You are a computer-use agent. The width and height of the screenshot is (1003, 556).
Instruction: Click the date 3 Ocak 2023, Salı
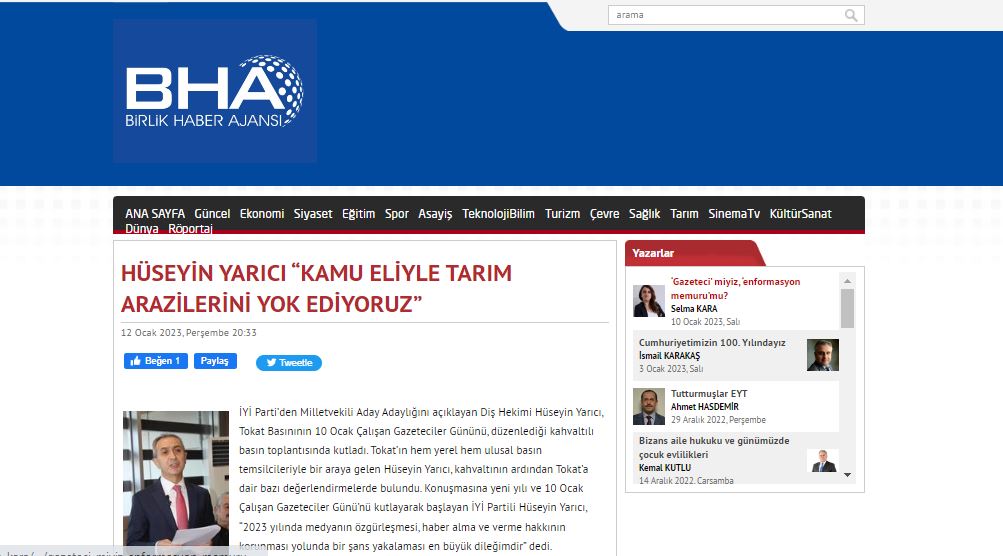point(670,369)
